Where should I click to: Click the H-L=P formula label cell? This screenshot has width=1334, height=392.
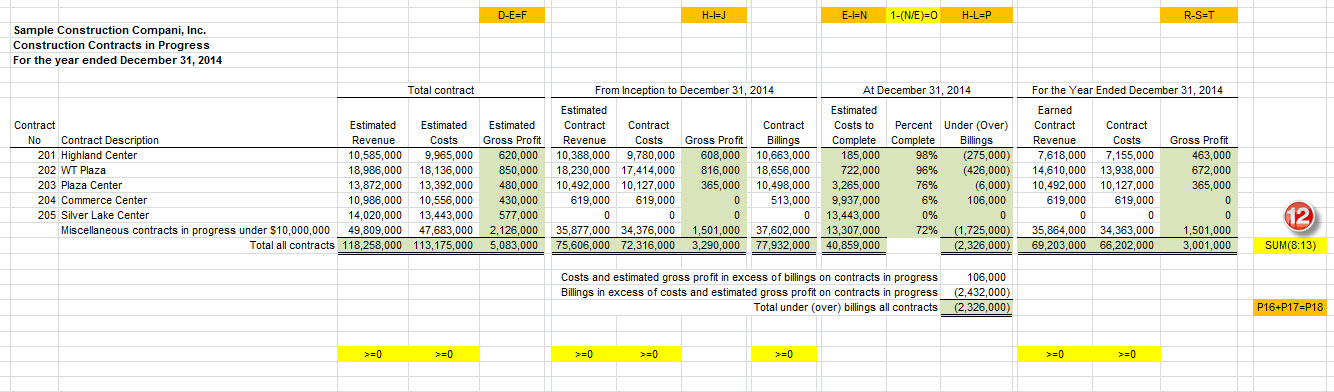coord(976,15)
